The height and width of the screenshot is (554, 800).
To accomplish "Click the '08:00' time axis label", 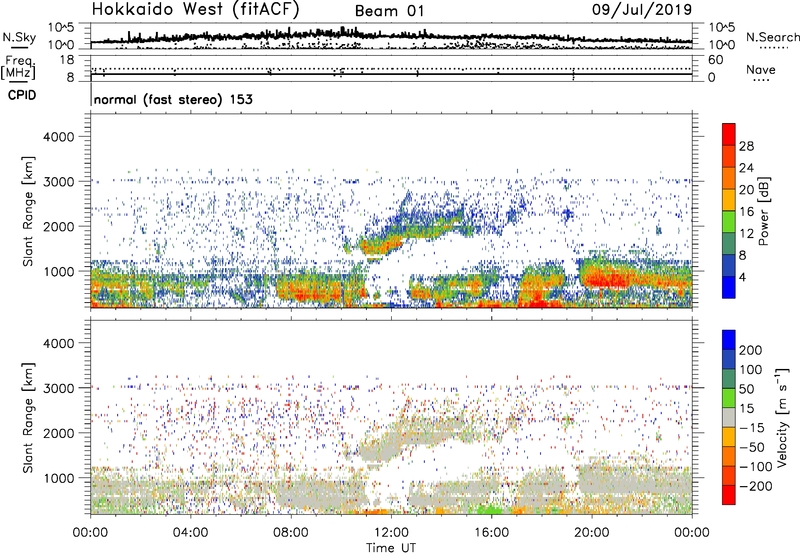I will pyautogui.click(x=291, y=533).
